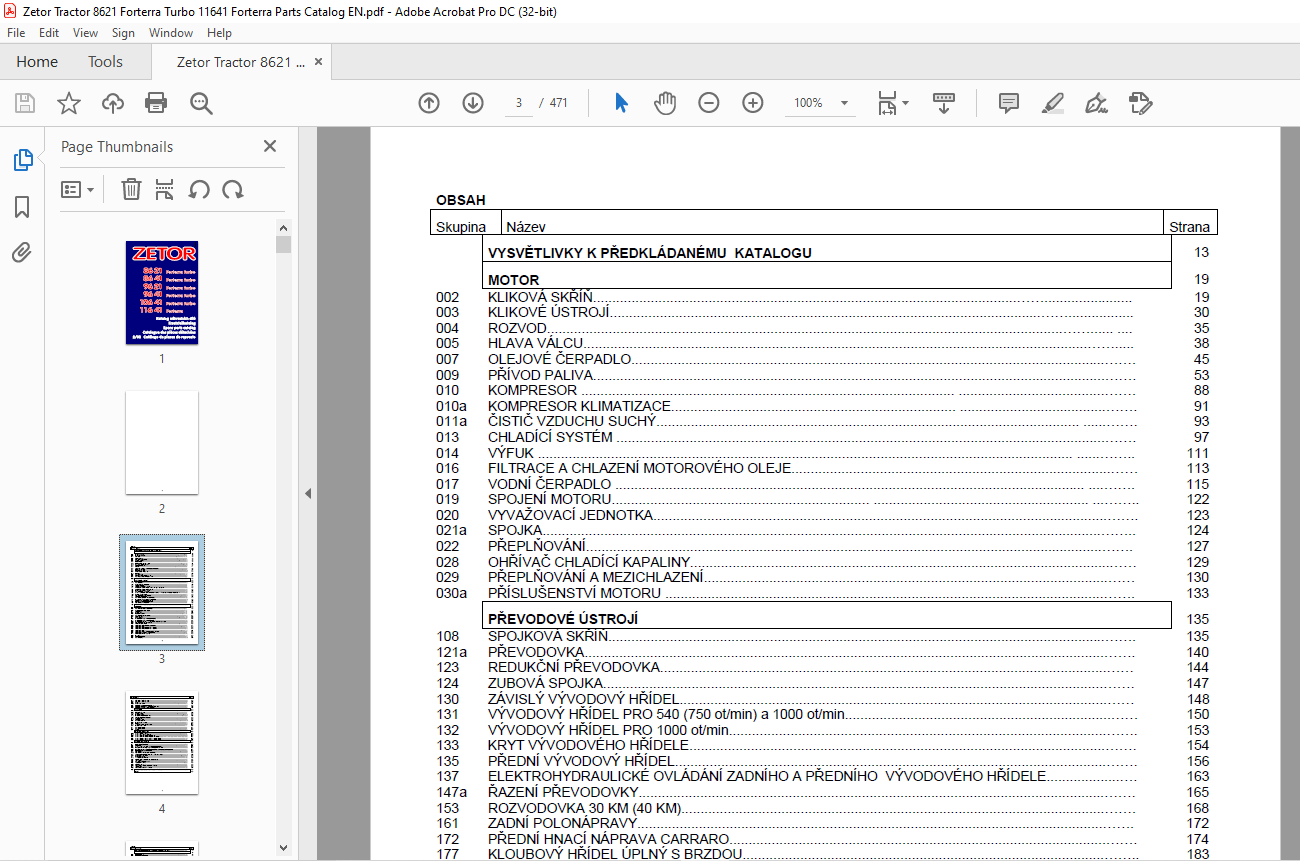Select the highlight text pen tool

coord(1052,103)
